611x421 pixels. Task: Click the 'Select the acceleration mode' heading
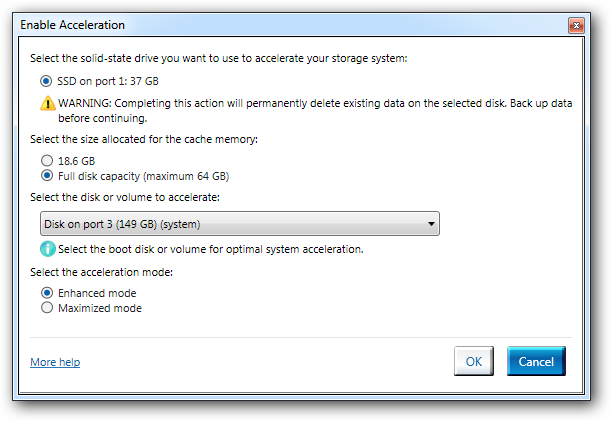[101, 272]
